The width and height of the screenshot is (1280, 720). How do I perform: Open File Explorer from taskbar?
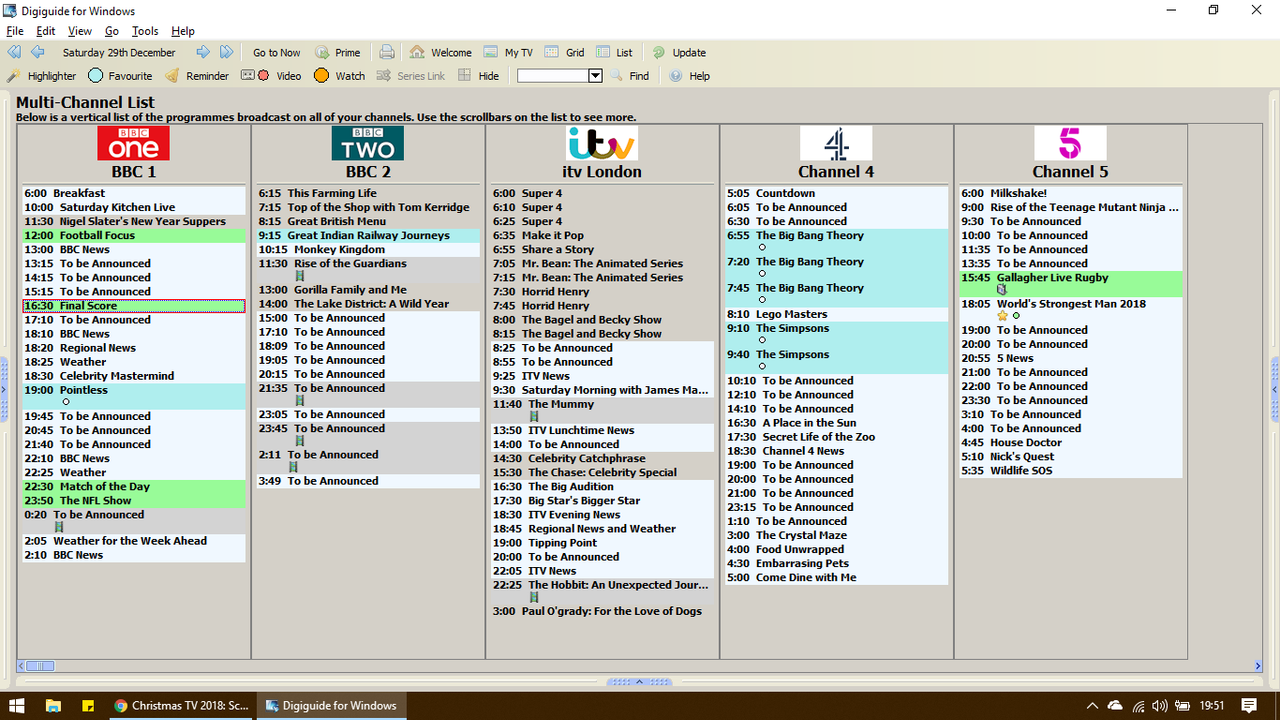[53, 705]
